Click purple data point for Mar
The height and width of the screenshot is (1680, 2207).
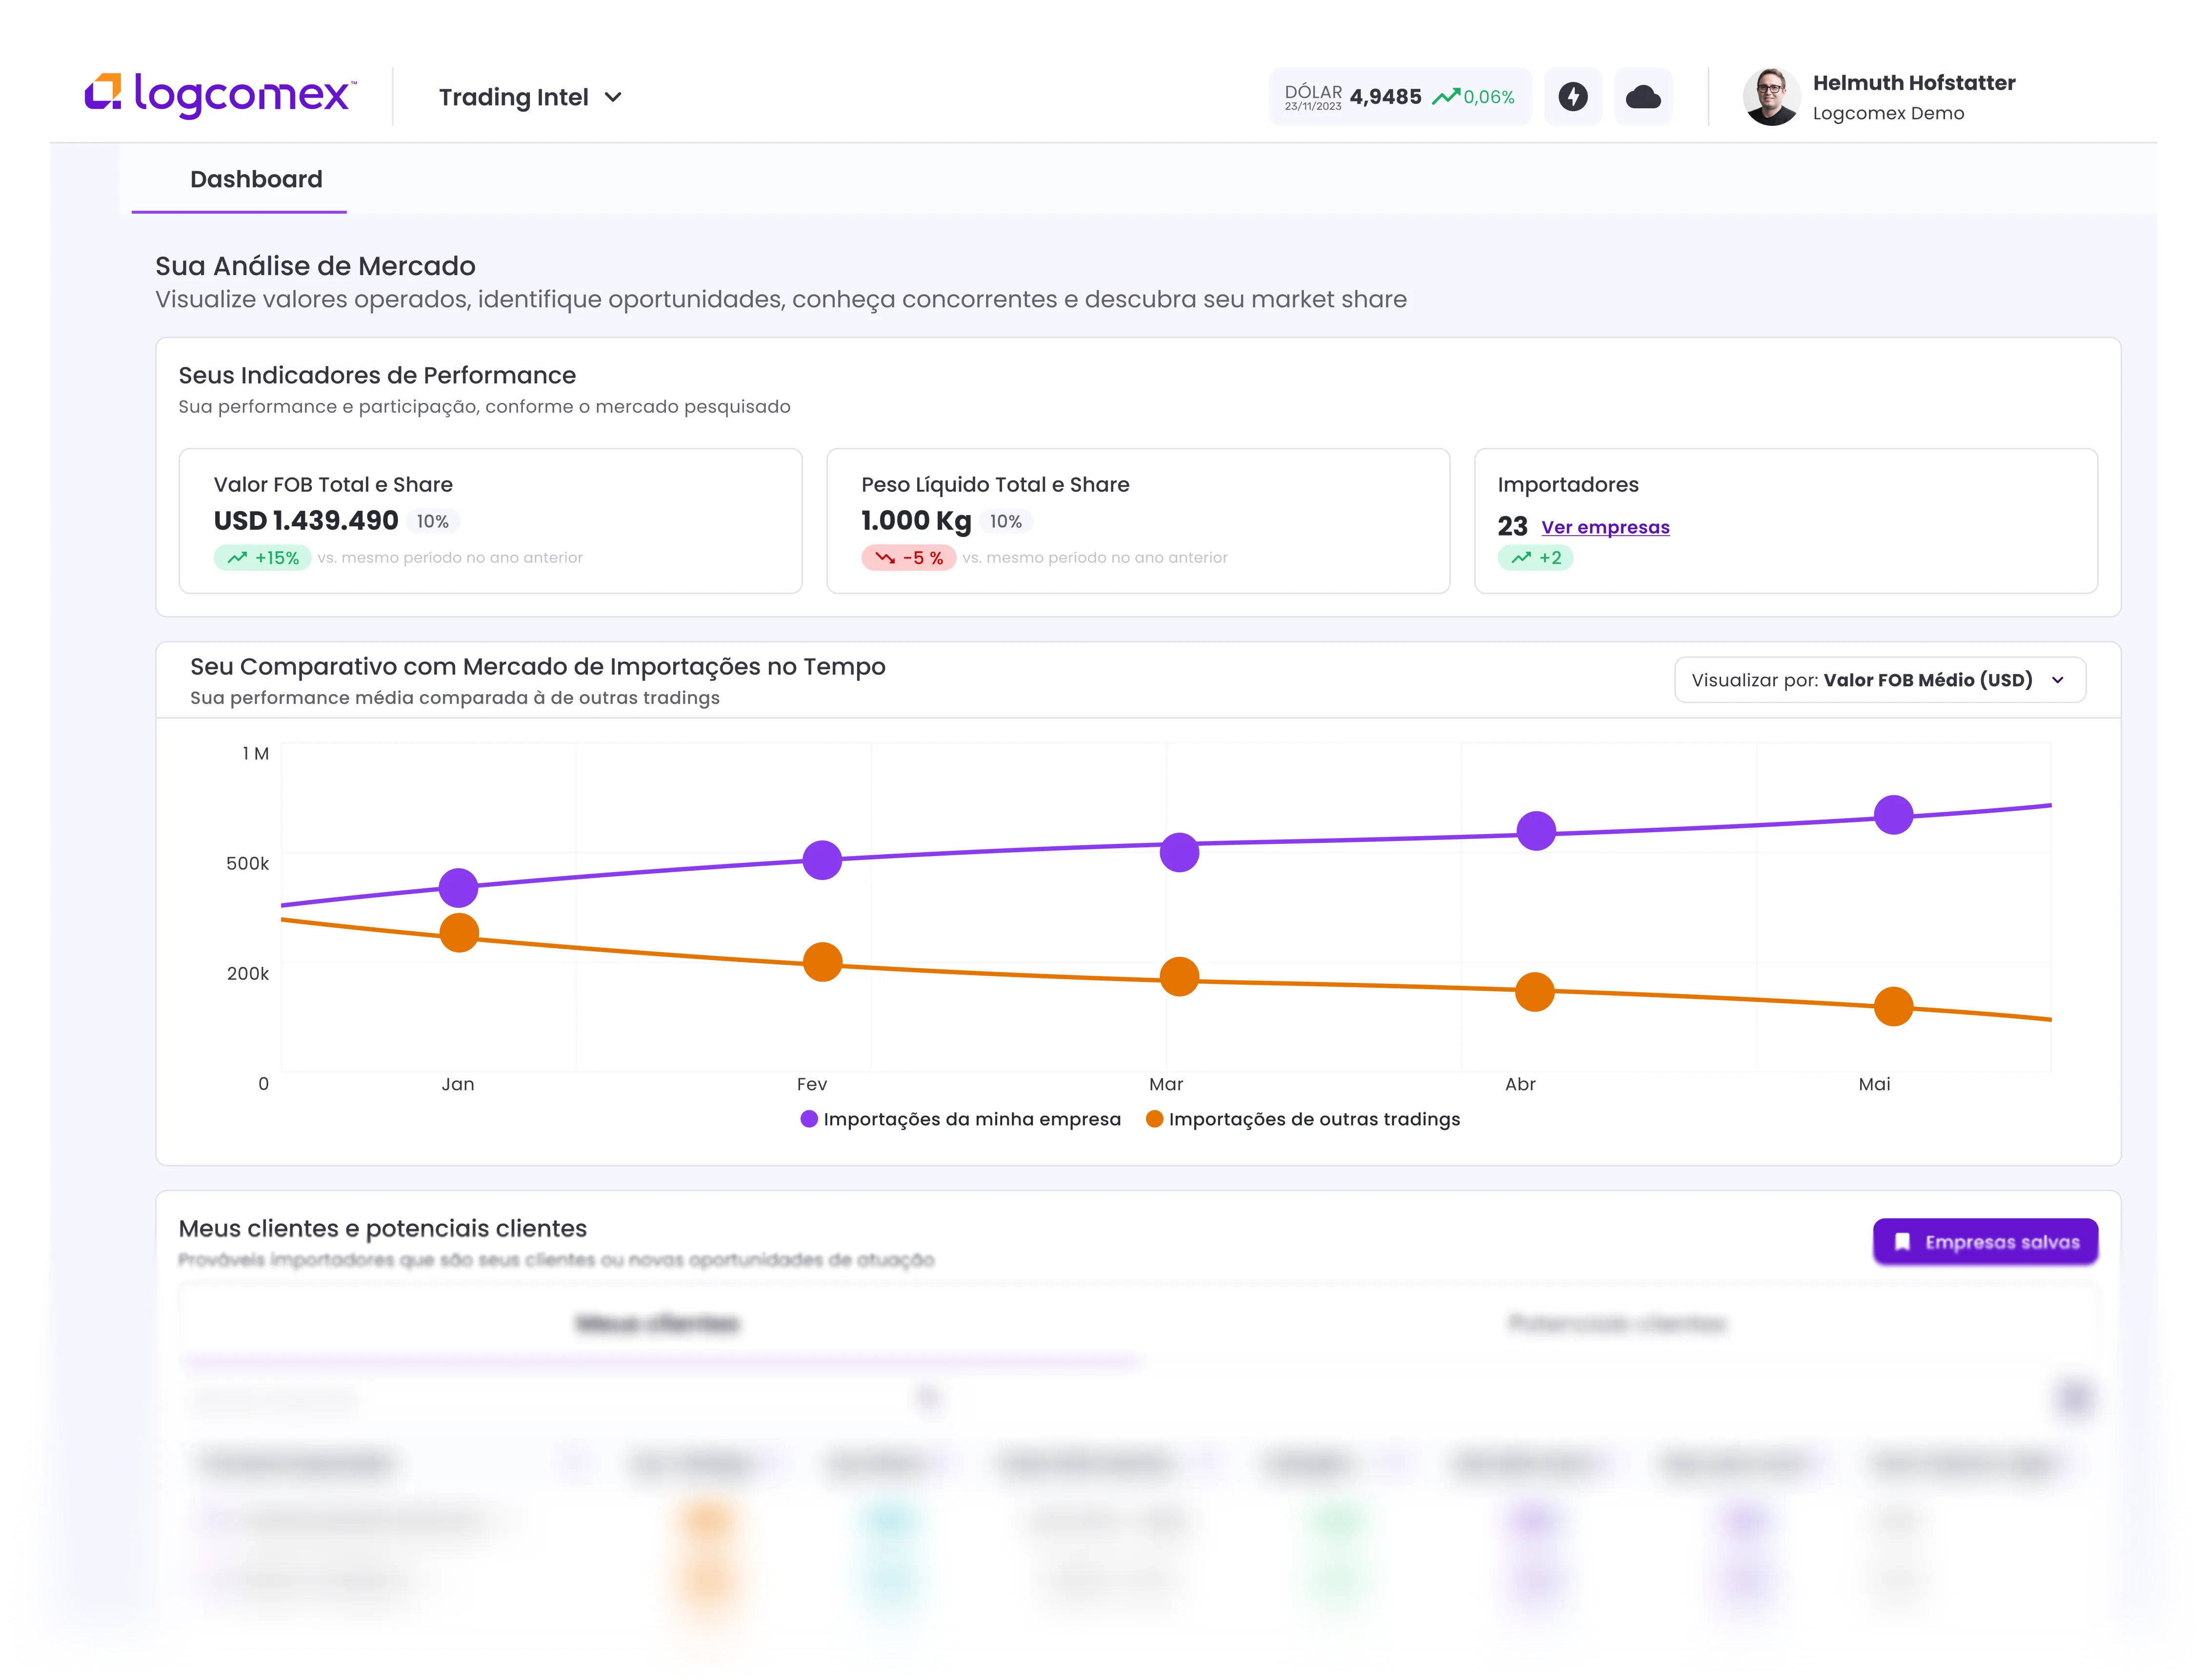[x=1179, y=852]
